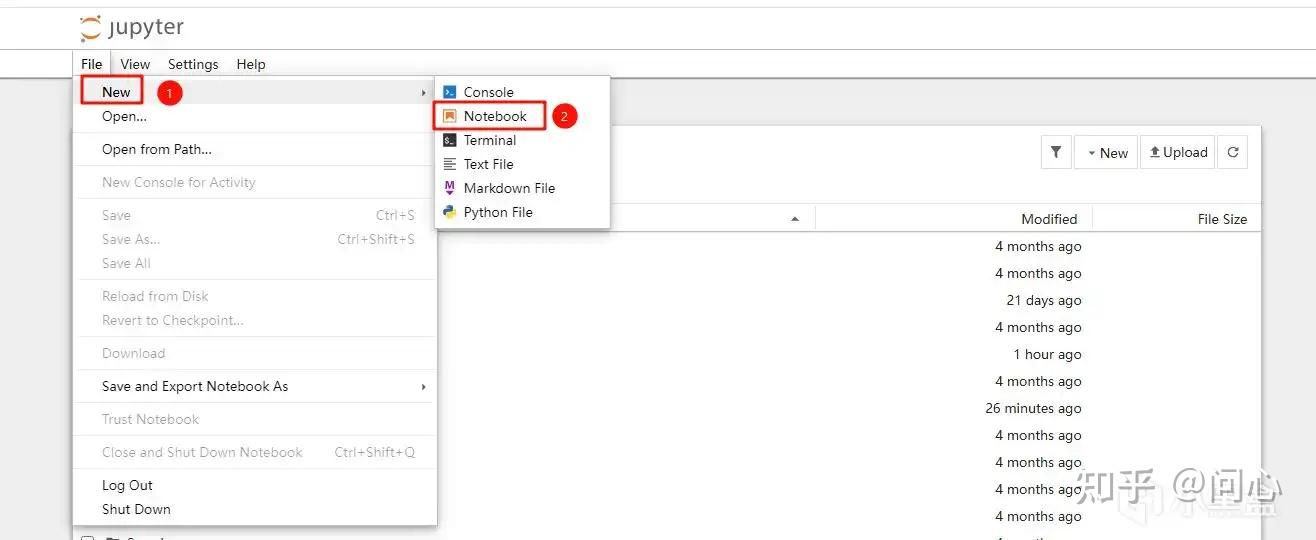Click the Upload button
This screenshot has width=1316, height=540.
[x=1178, y=152]
